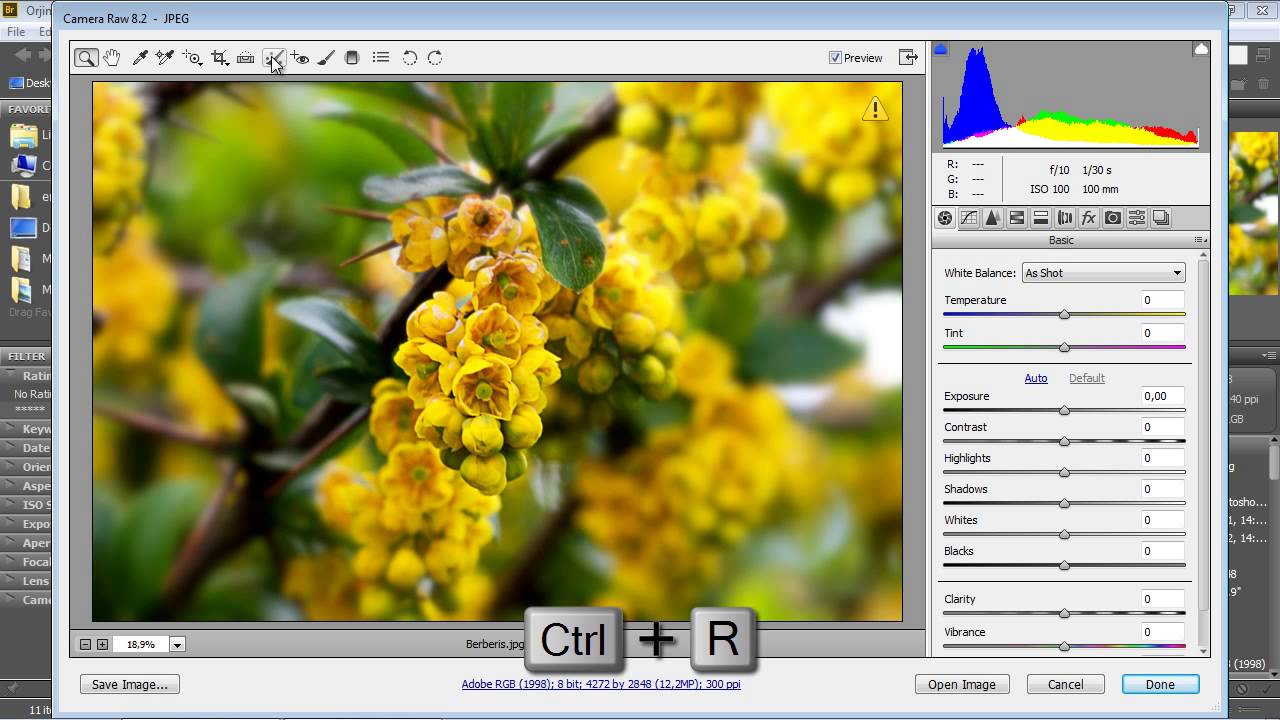Click the zoom out minus button
Screen dimensions: 1280x720
pyautogui.click(x=85, y=645)
